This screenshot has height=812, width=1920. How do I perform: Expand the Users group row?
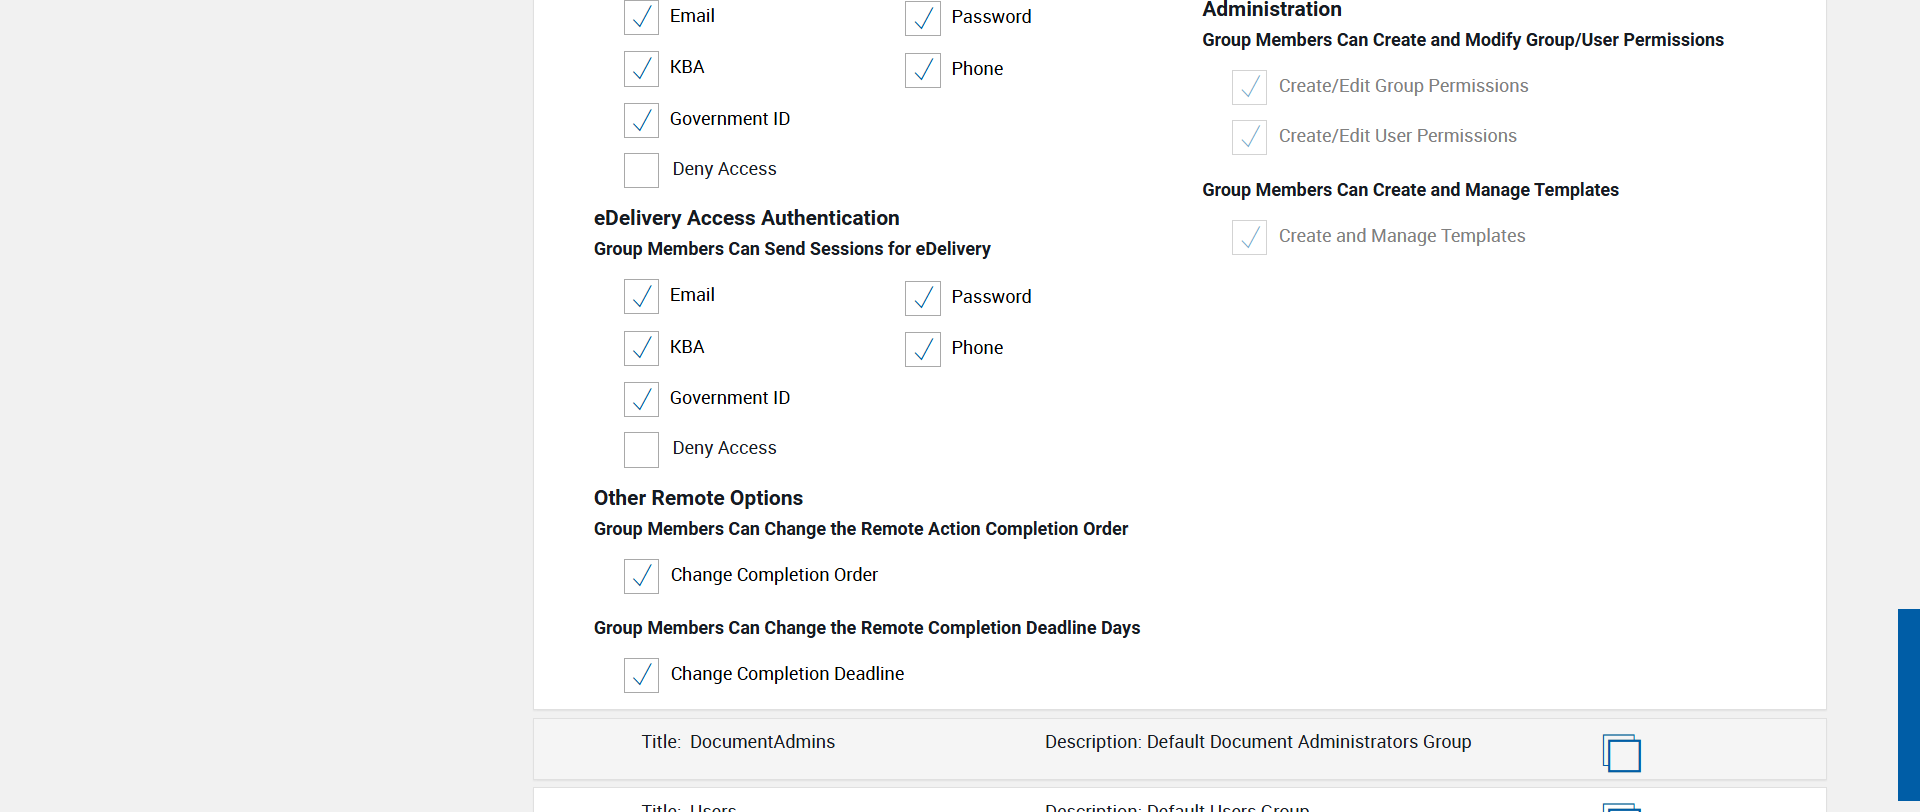coord(690,806)
